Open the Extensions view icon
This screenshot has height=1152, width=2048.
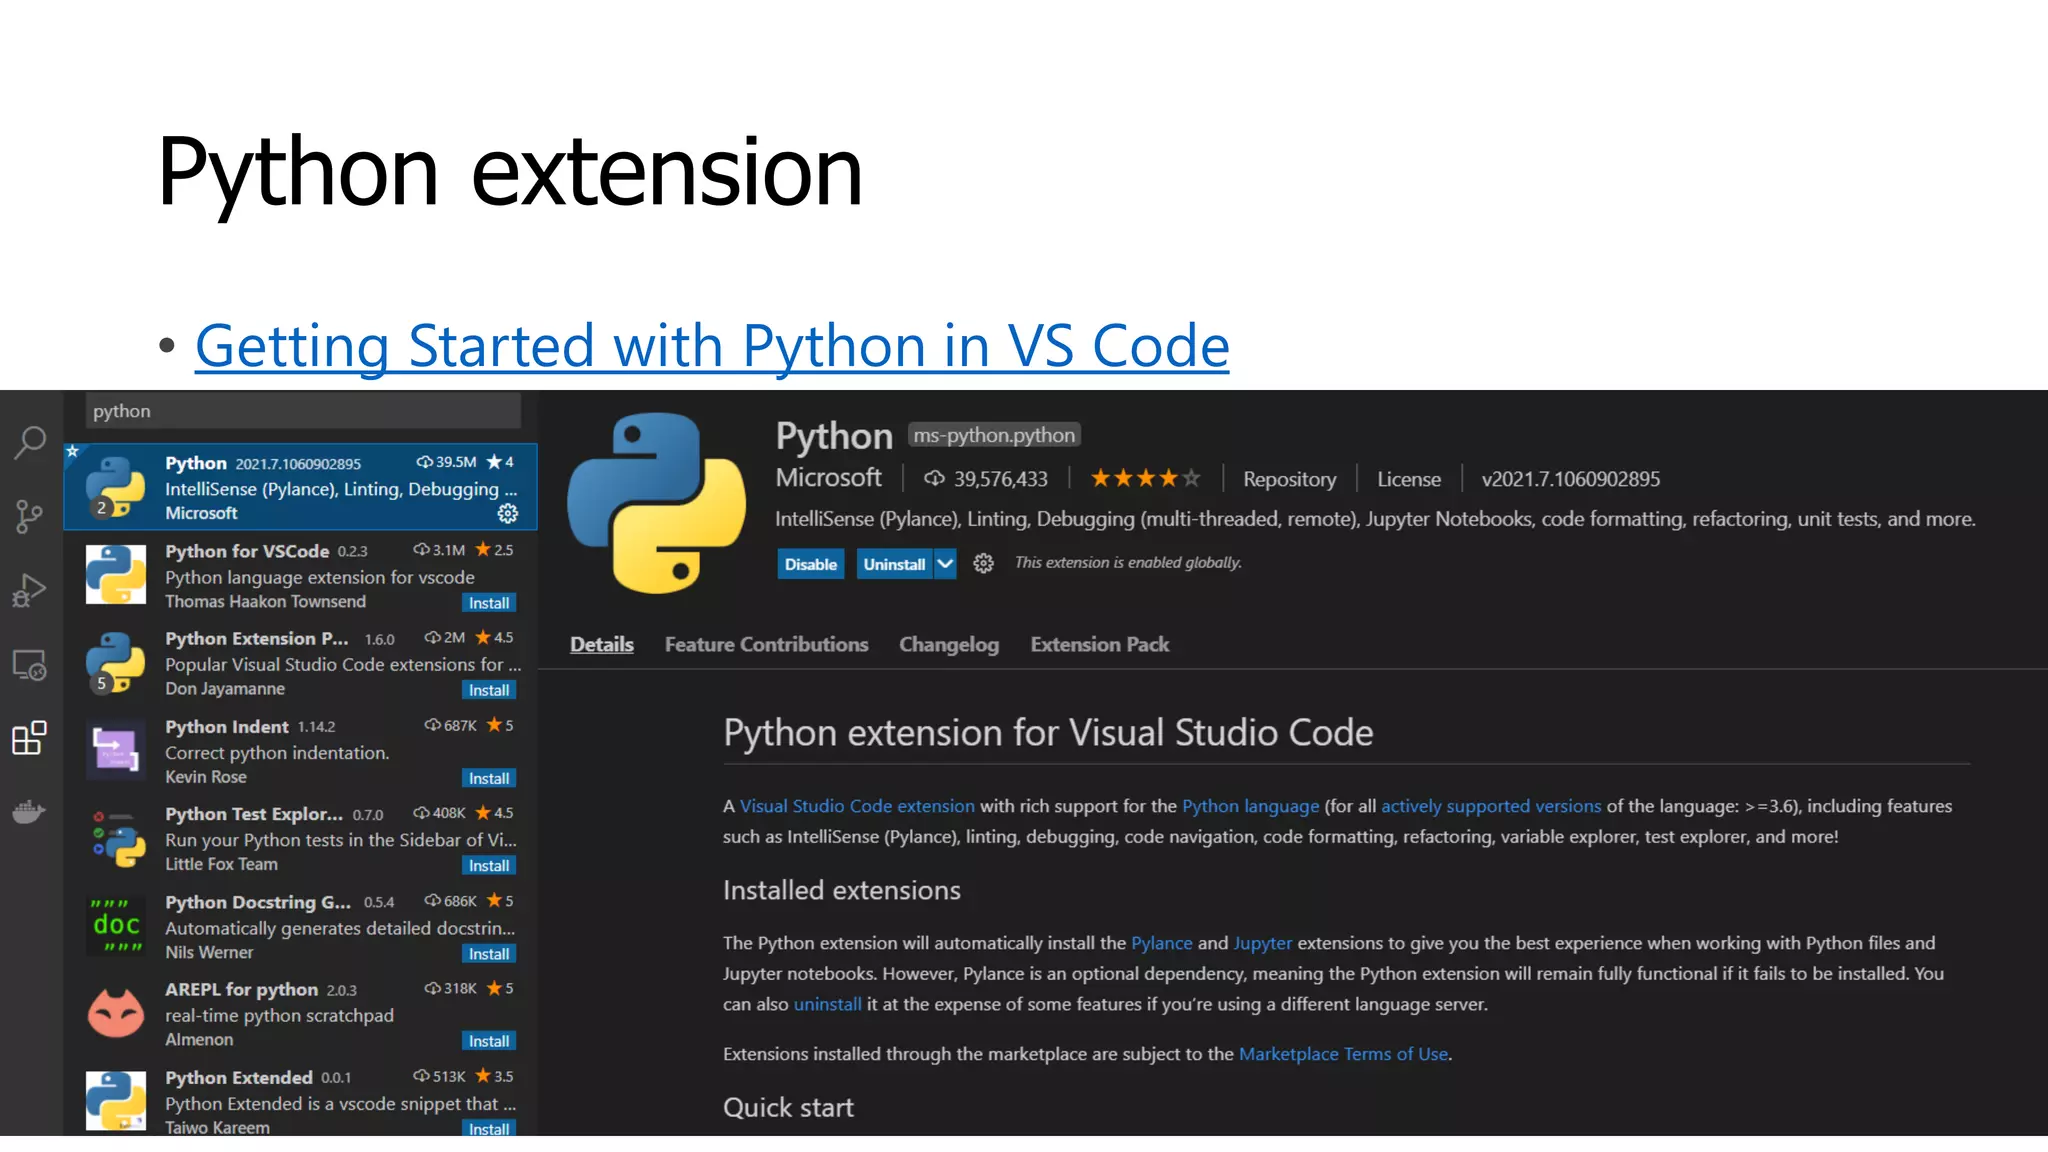29,738
